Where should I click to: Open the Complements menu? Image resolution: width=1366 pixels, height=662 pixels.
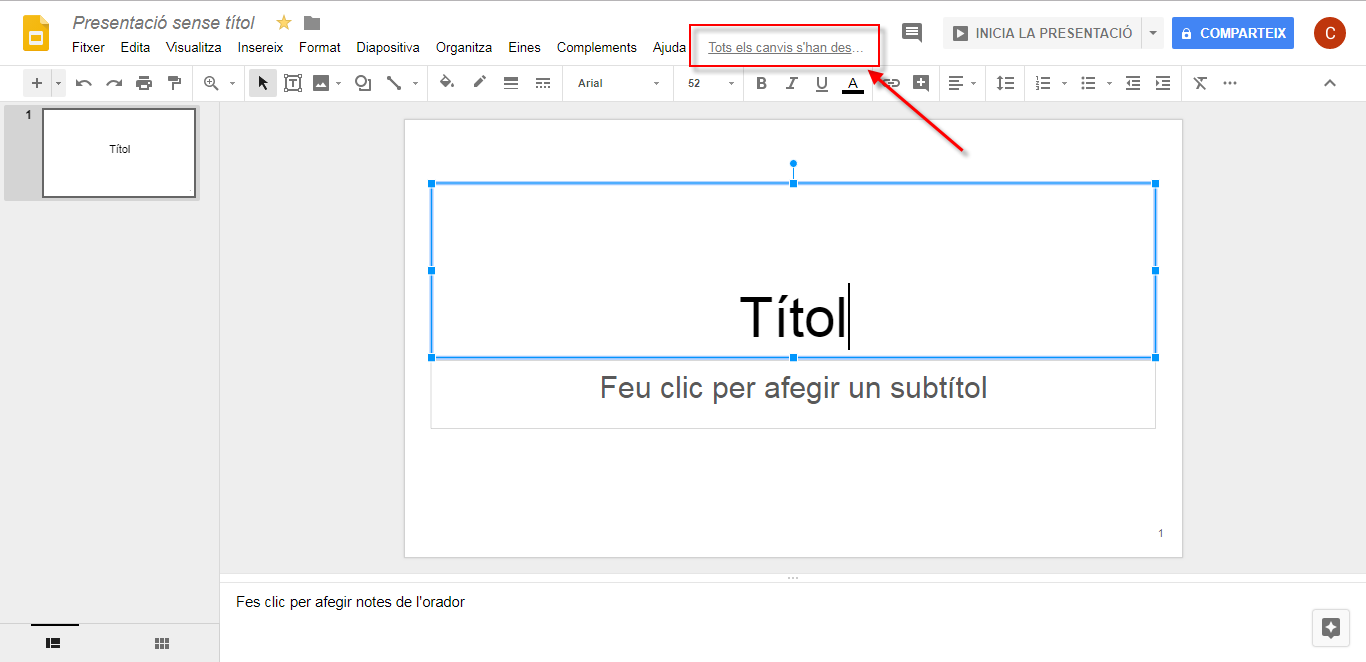click(x=597, y=47)
